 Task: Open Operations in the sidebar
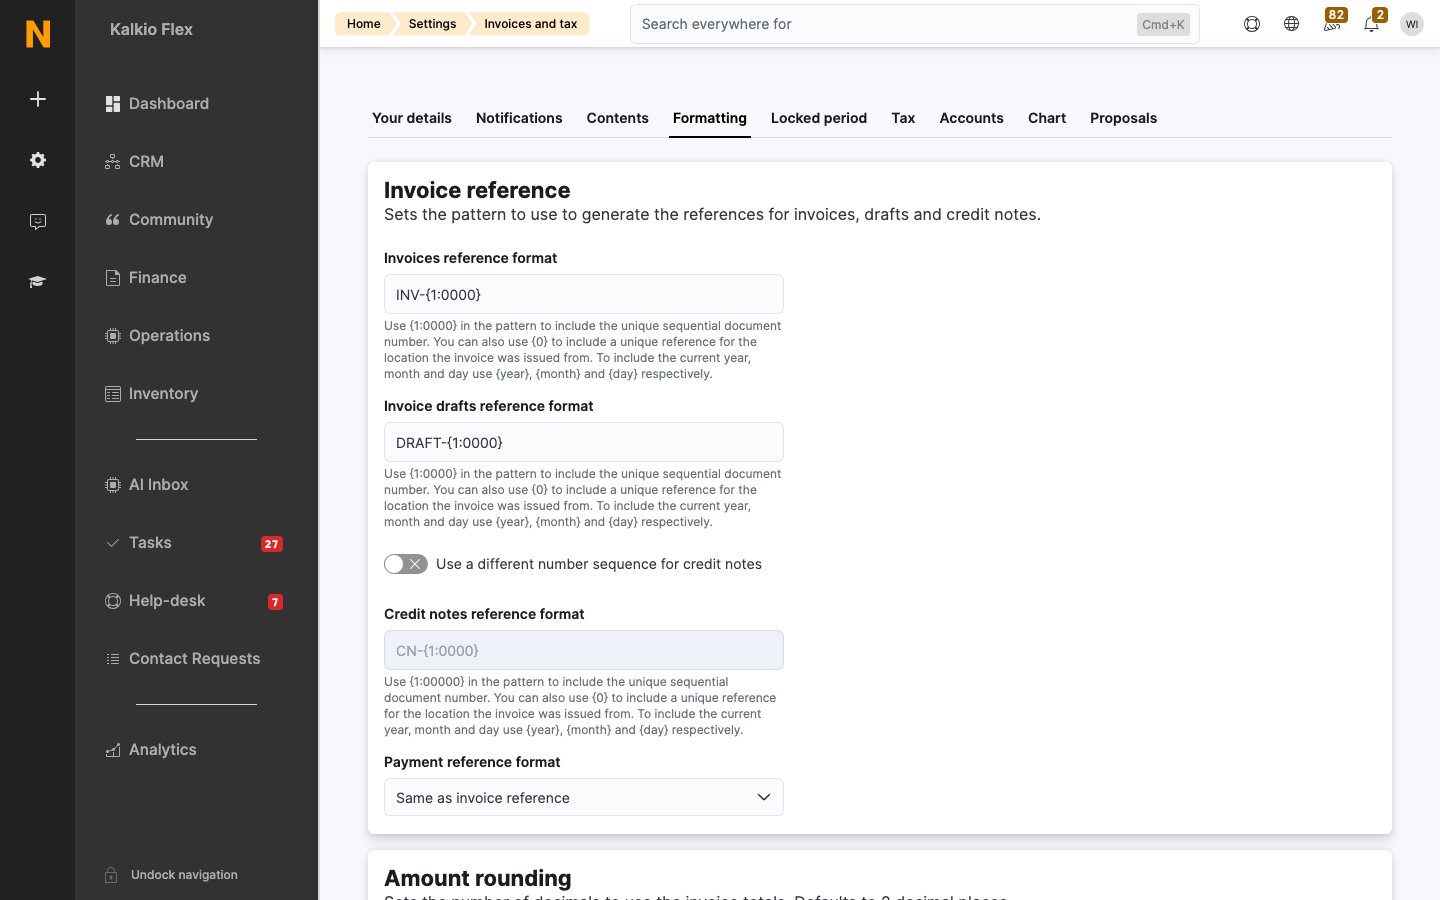pos(158,336)
